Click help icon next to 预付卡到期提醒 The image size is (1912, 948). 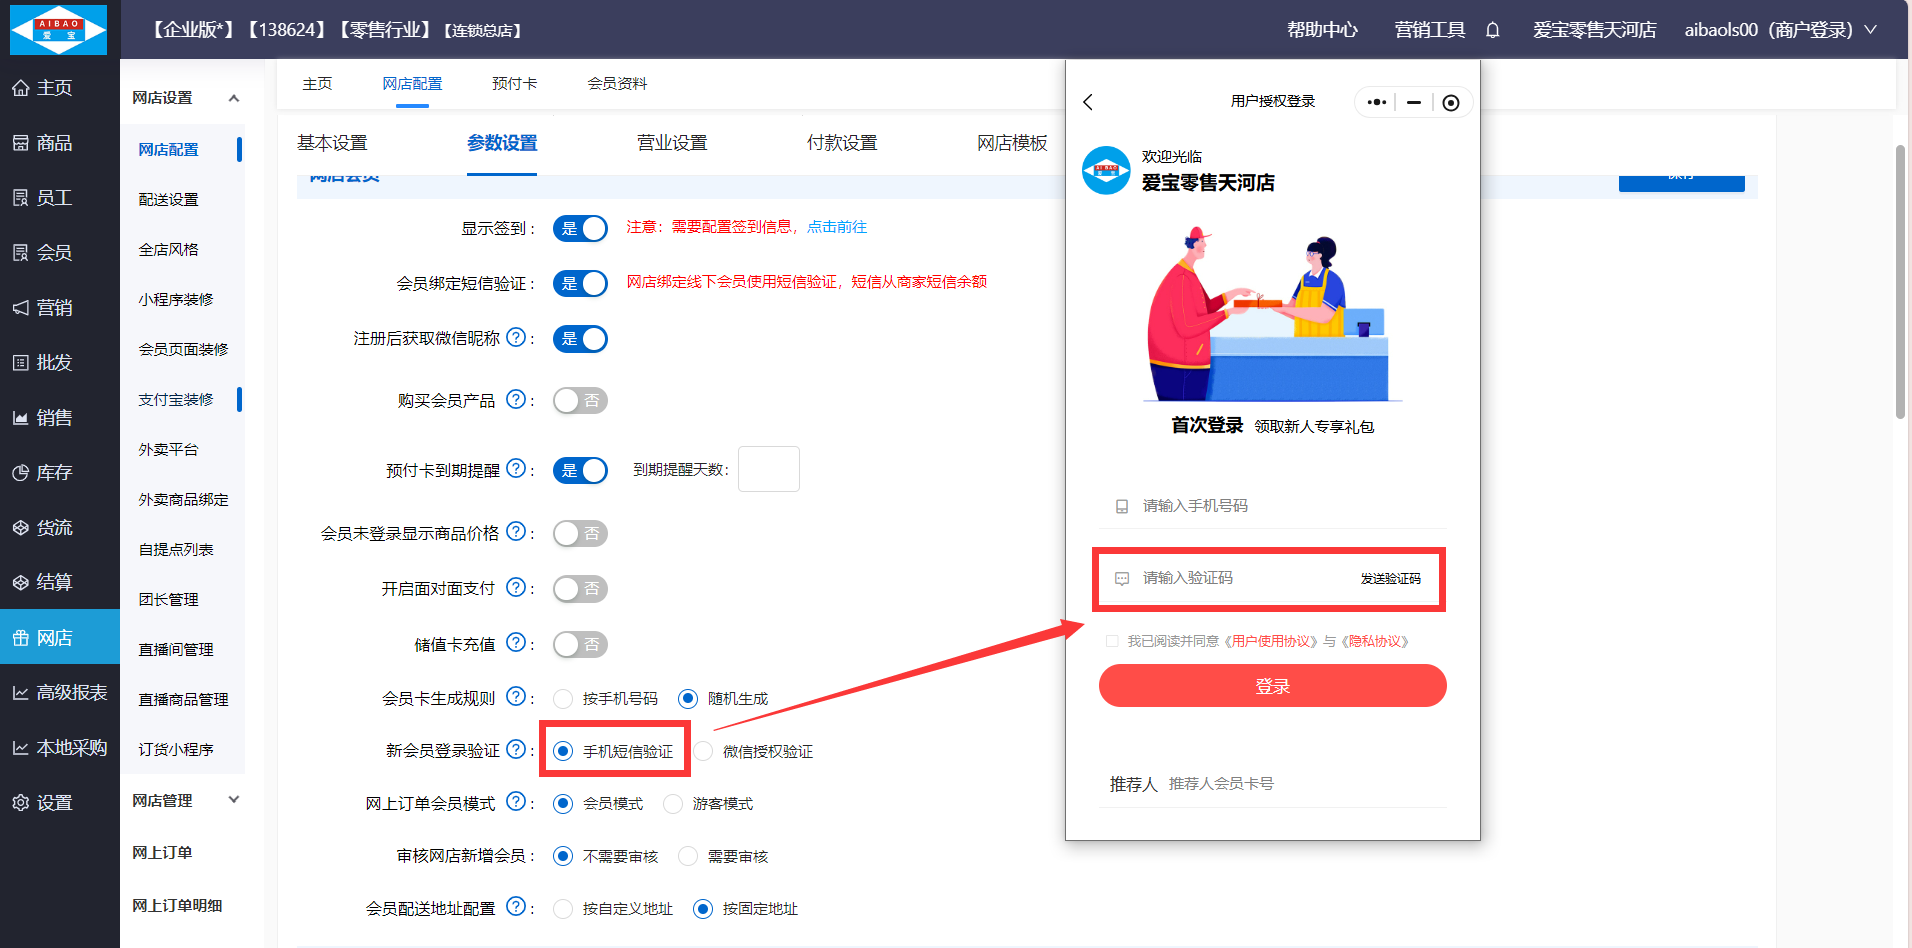click(x=516, y=468)
